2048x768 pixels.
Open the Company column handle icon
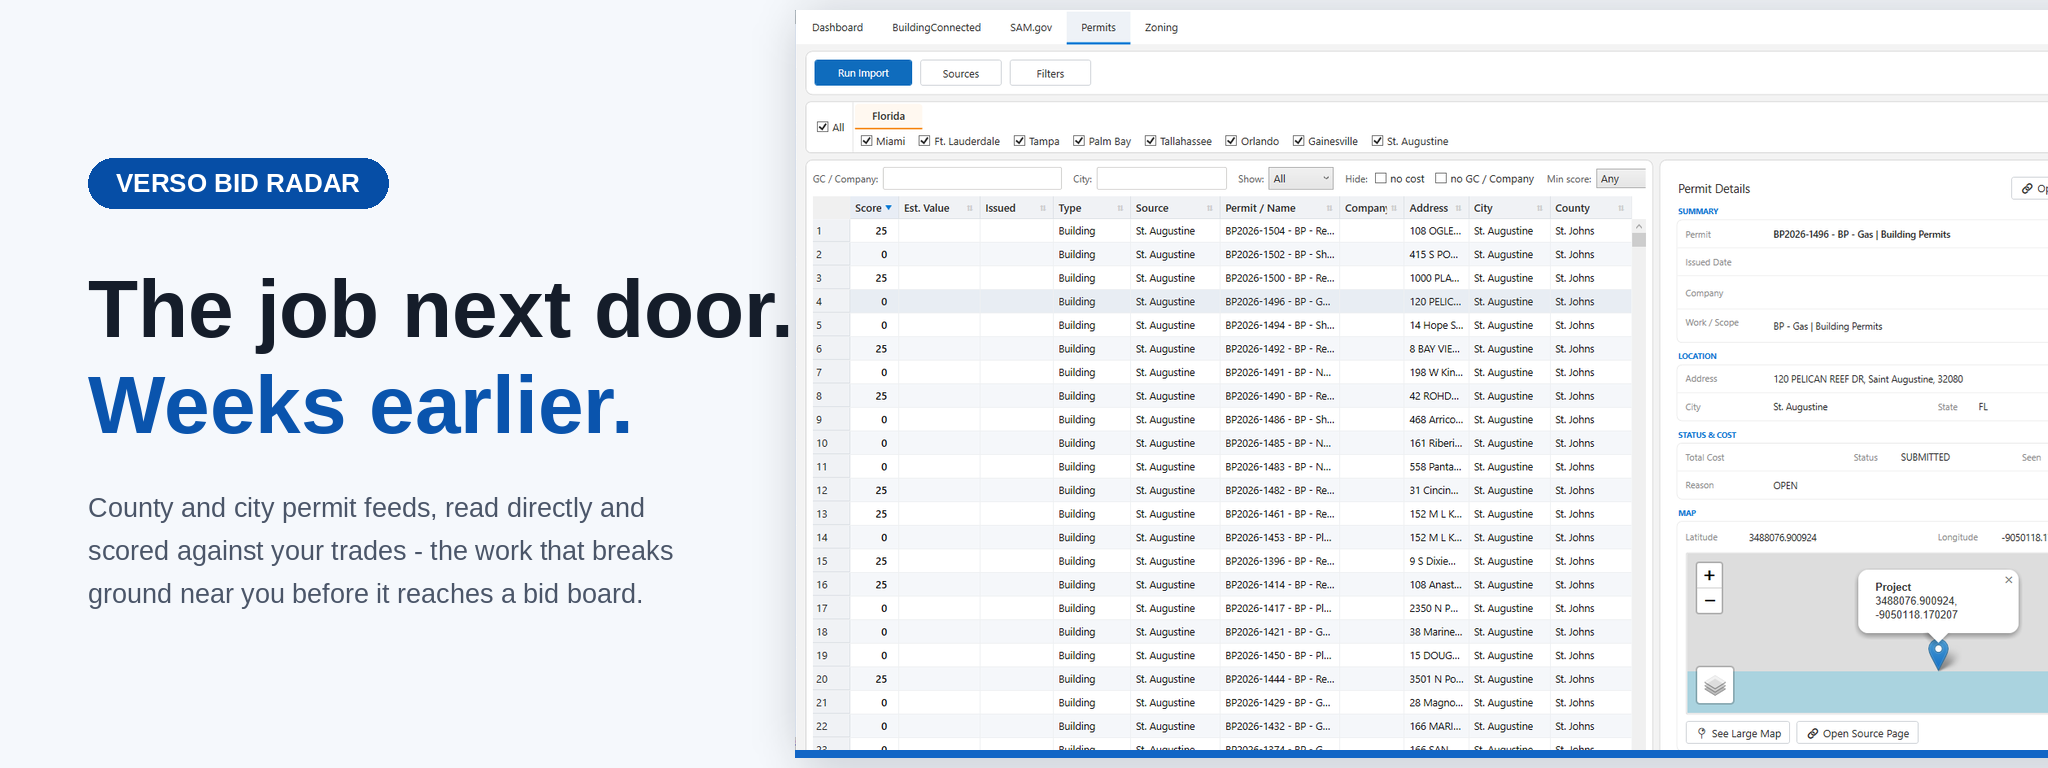pyautogui.click(x=1393, y=208)
